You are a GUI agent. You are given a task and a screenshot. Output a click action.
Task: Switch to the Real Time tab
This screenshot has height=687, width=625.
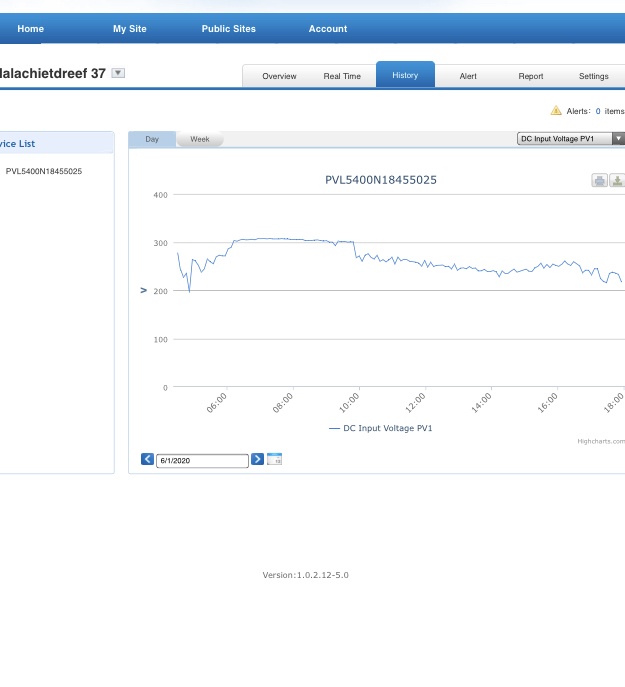coord(342,76)
